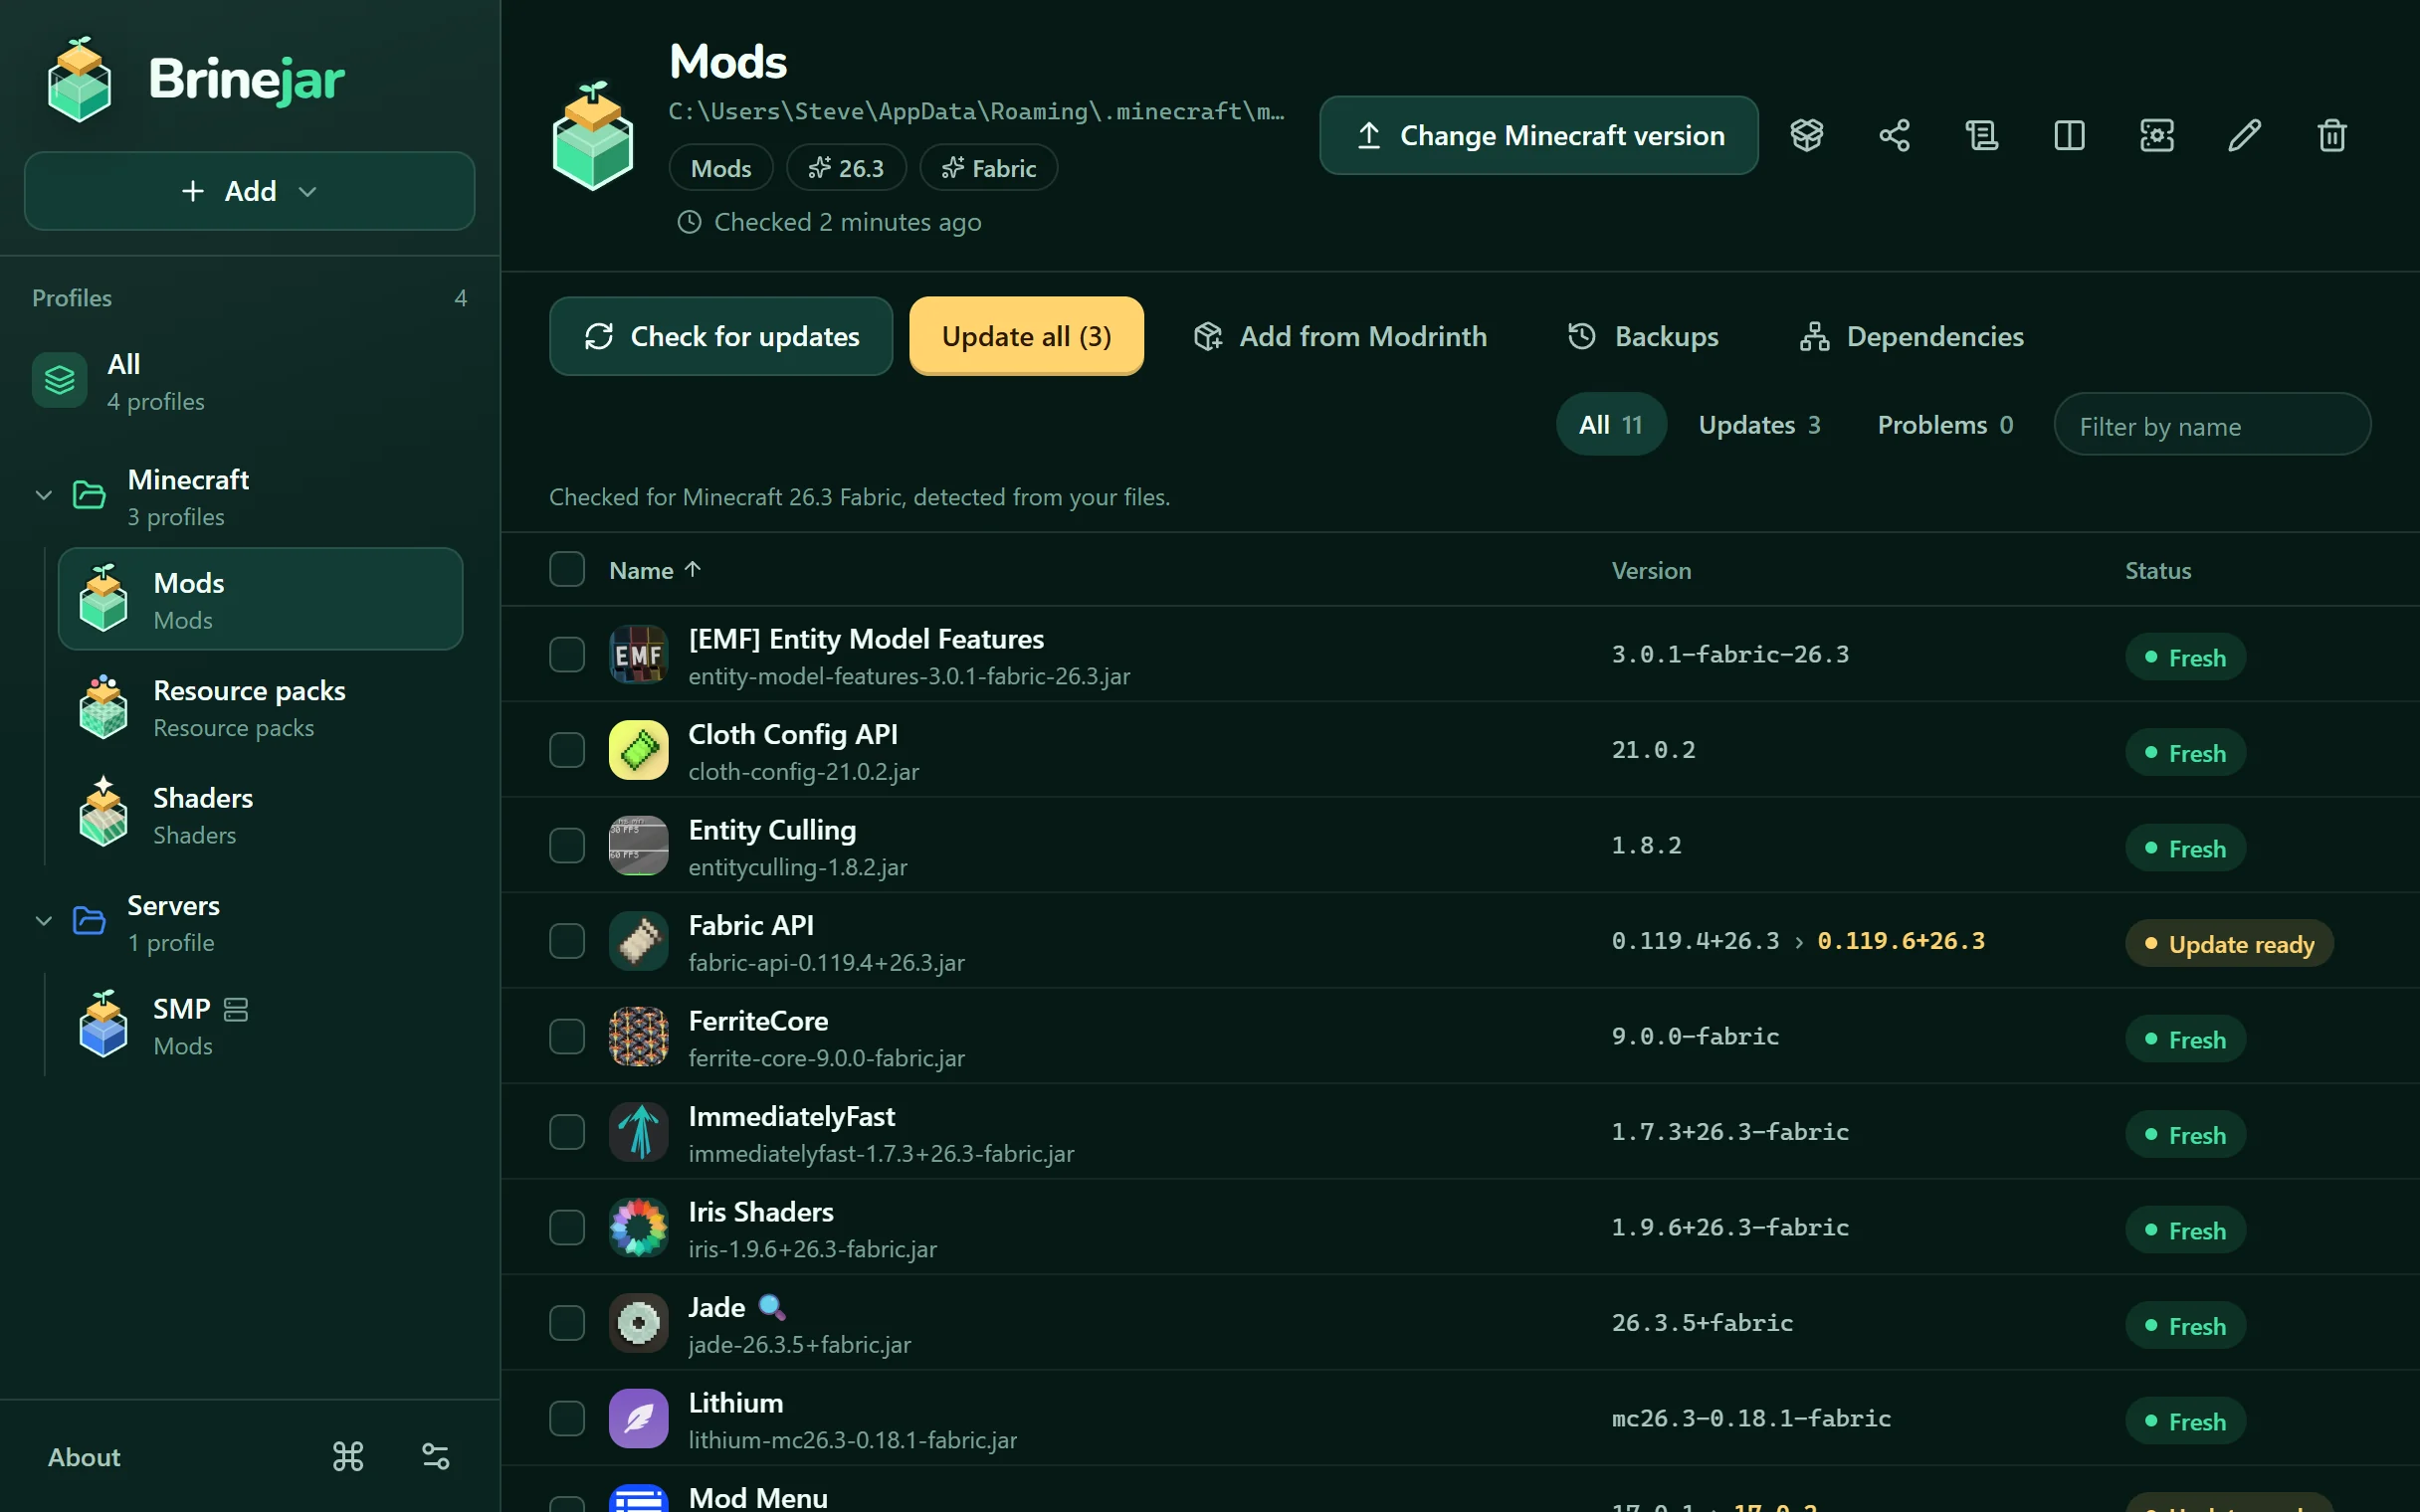
Task: Click the stacked boxes icon in header toolbar
Action: pyautogui.click(x=1807, y=135)
